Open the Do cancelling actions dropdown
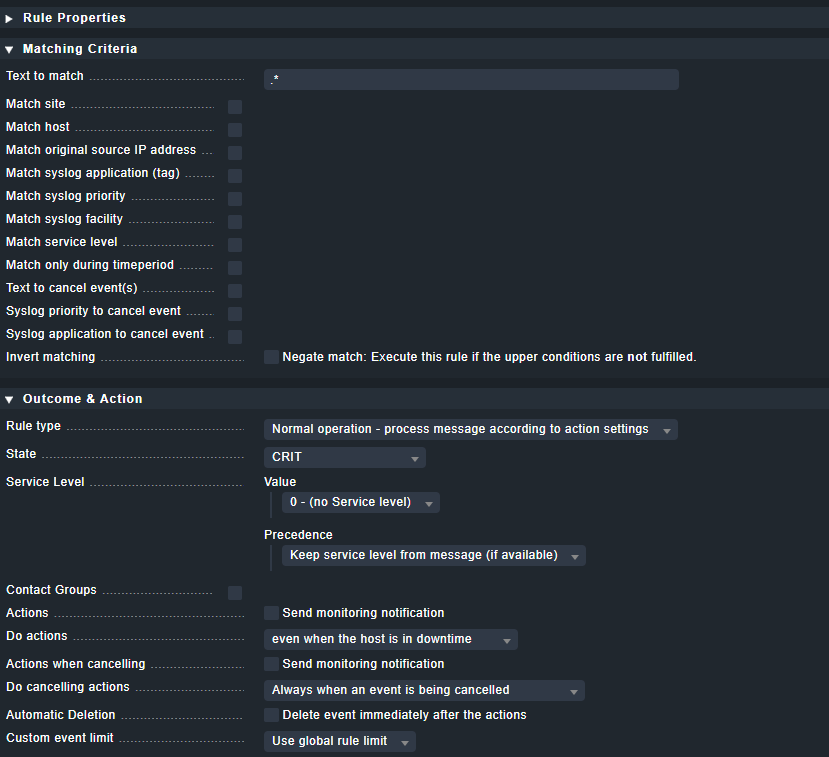The height and width of the screenshot is (757, 829). (424, 690)
